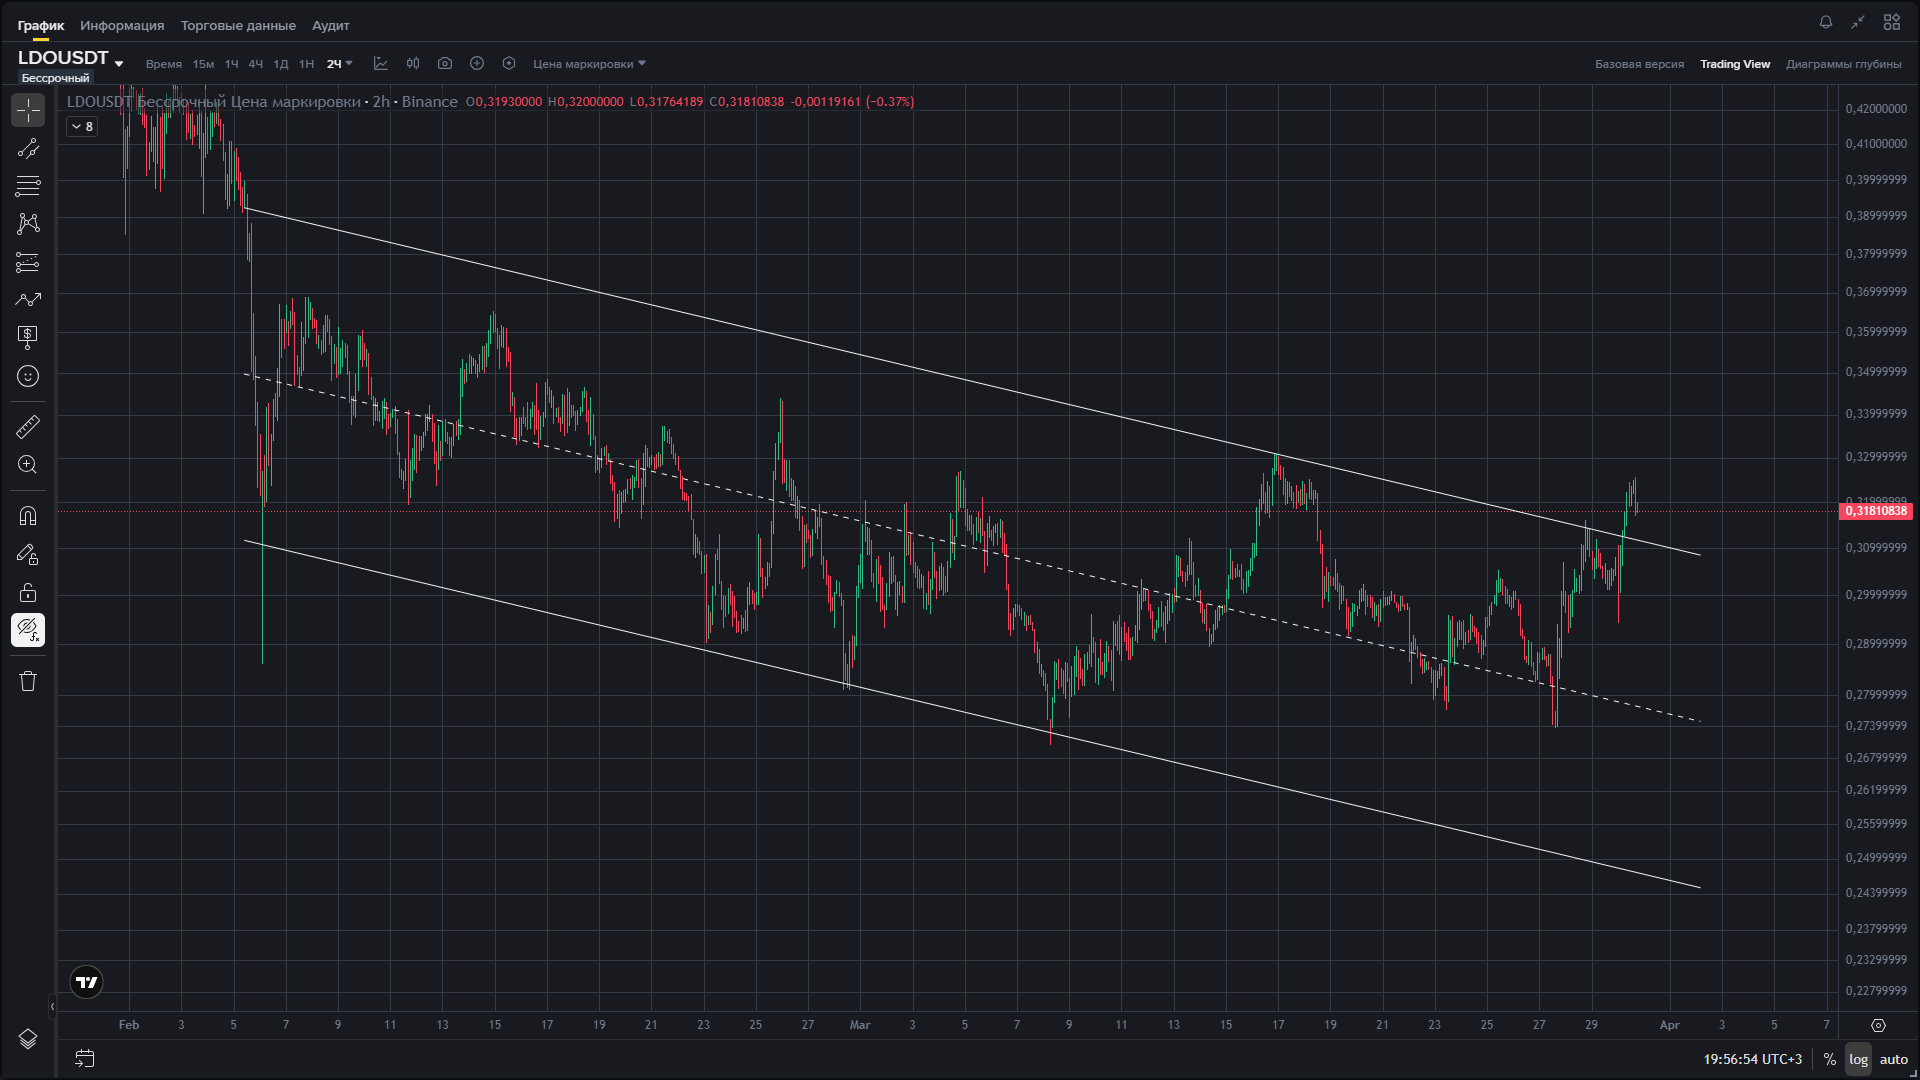Toggle the log price scale

click(1858, 1059)
